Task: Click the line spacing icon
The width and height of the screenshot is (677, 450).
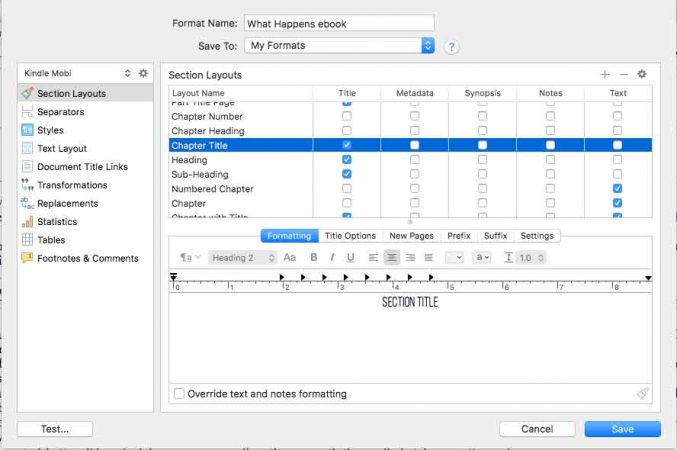Action: click(x=508, y=258)
